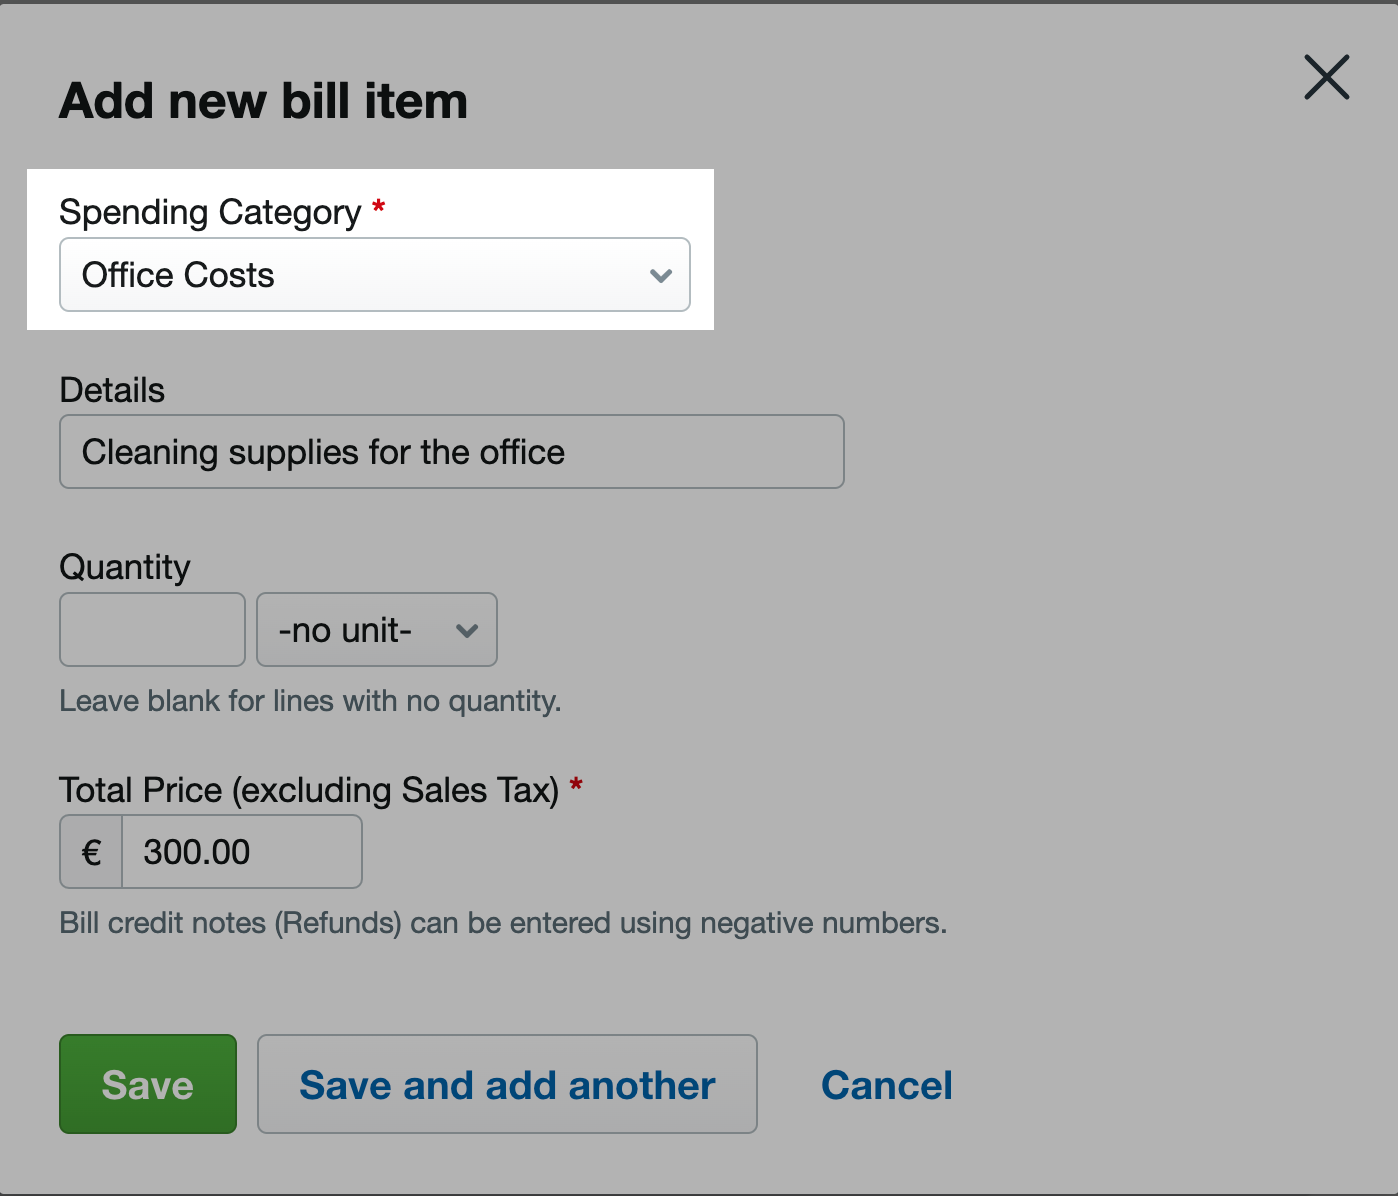Close the Add new bill item dialog
Viewport: 1398px width, 1196px height.
[1326, 77]
